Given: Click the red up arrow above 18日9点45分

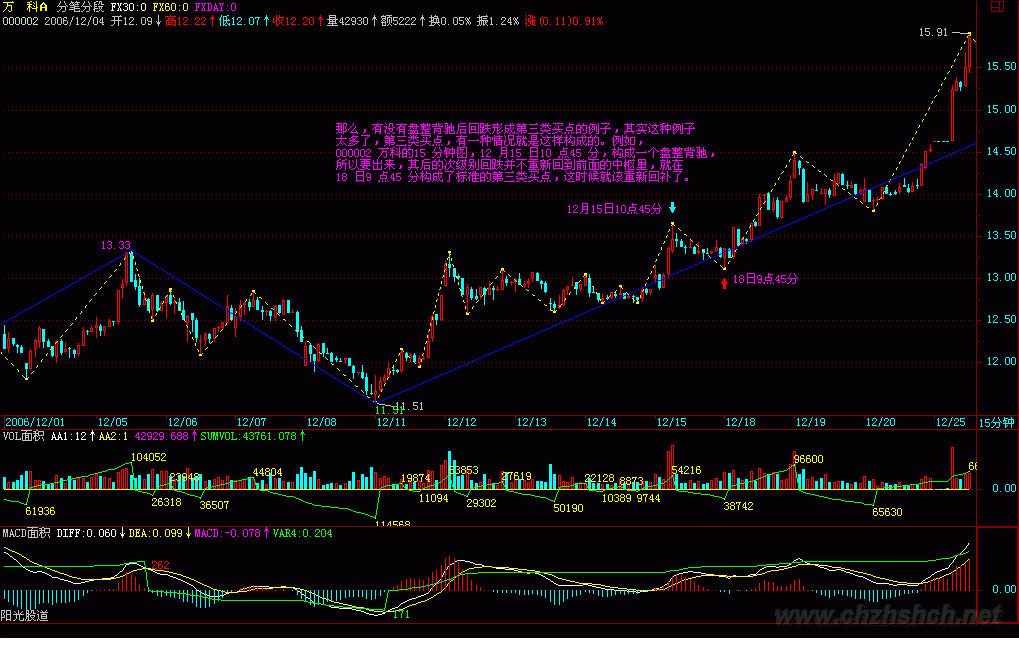Looking at the screenshot, I should point(724,282).
